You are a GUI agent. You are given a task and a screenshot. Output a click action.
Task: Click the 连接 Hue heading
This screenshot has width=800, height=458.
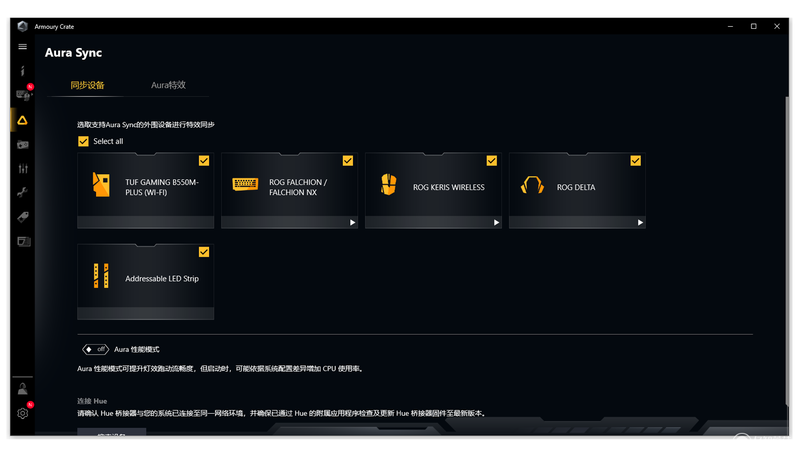tap(92, 401)
